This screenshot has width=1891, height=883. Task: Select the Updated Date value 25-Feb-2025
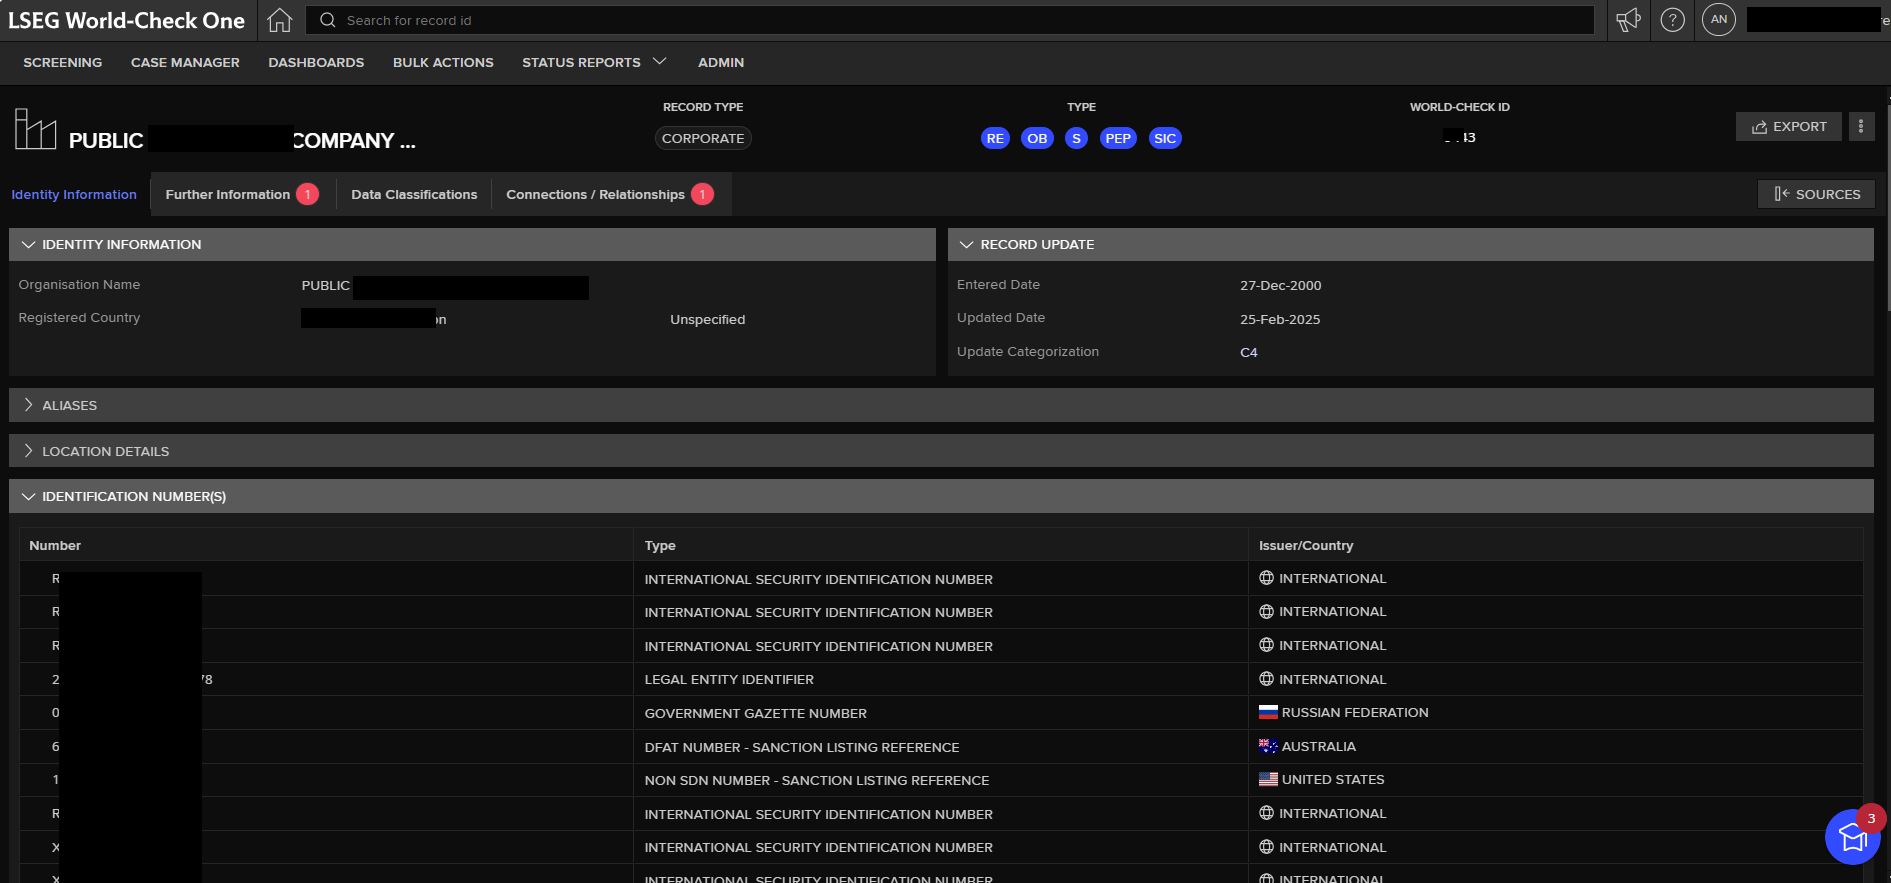pos(1280,319)
